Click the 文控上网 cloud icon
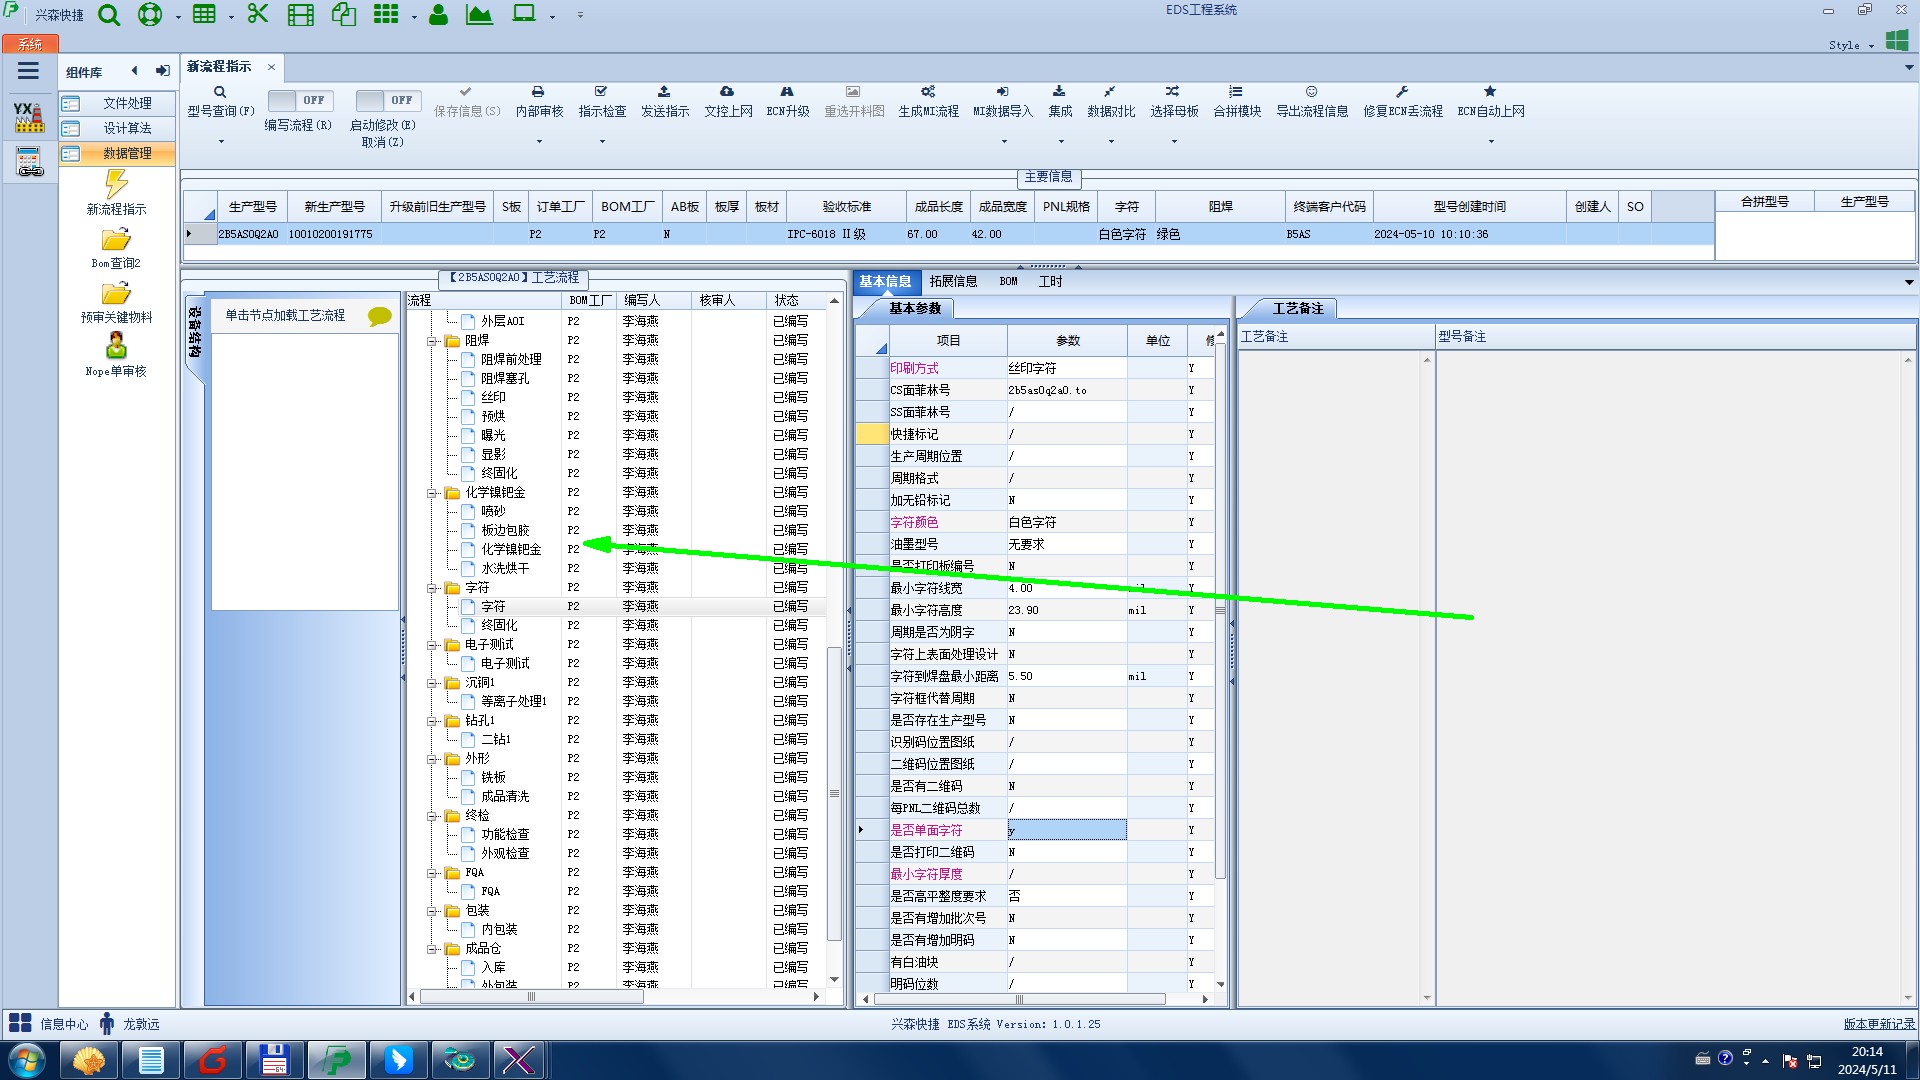1920x1080 pixels. pyautogui.click(x=727, y=92)
